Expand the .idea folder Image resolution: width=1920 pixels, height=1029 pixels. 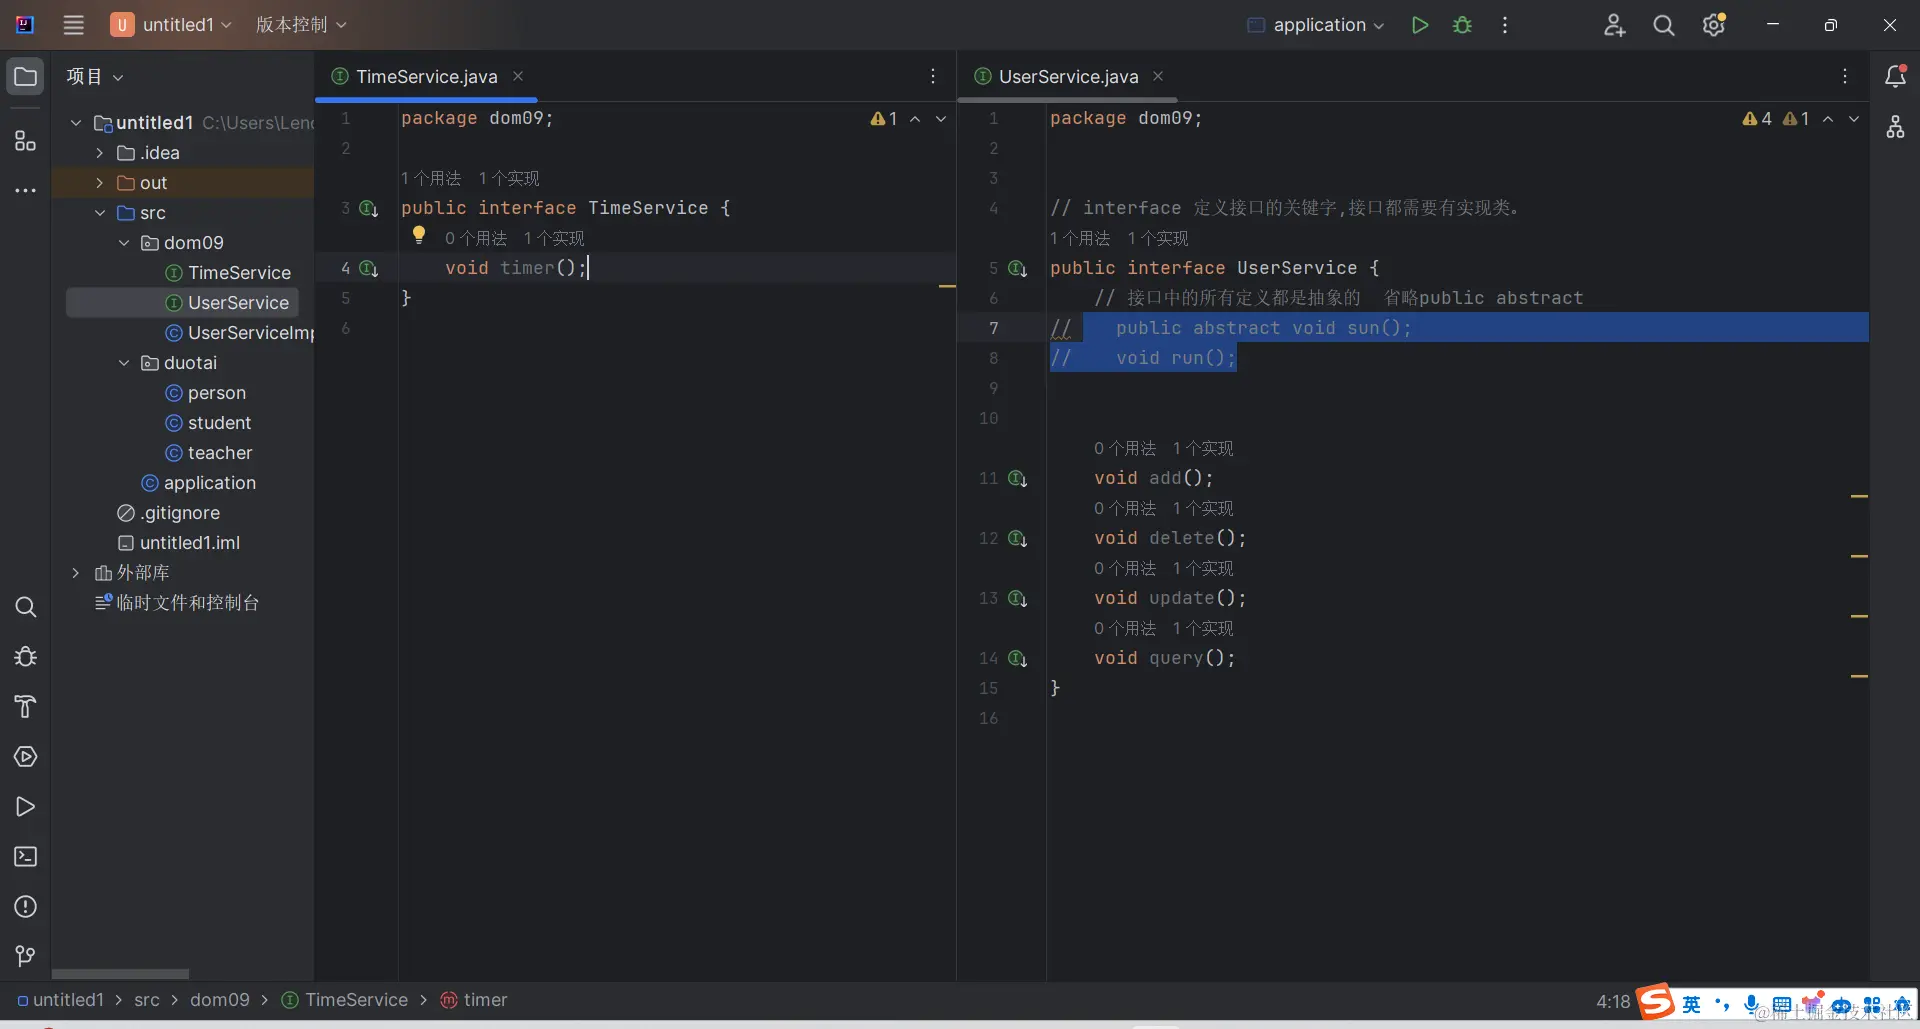(x=100, y=153)
